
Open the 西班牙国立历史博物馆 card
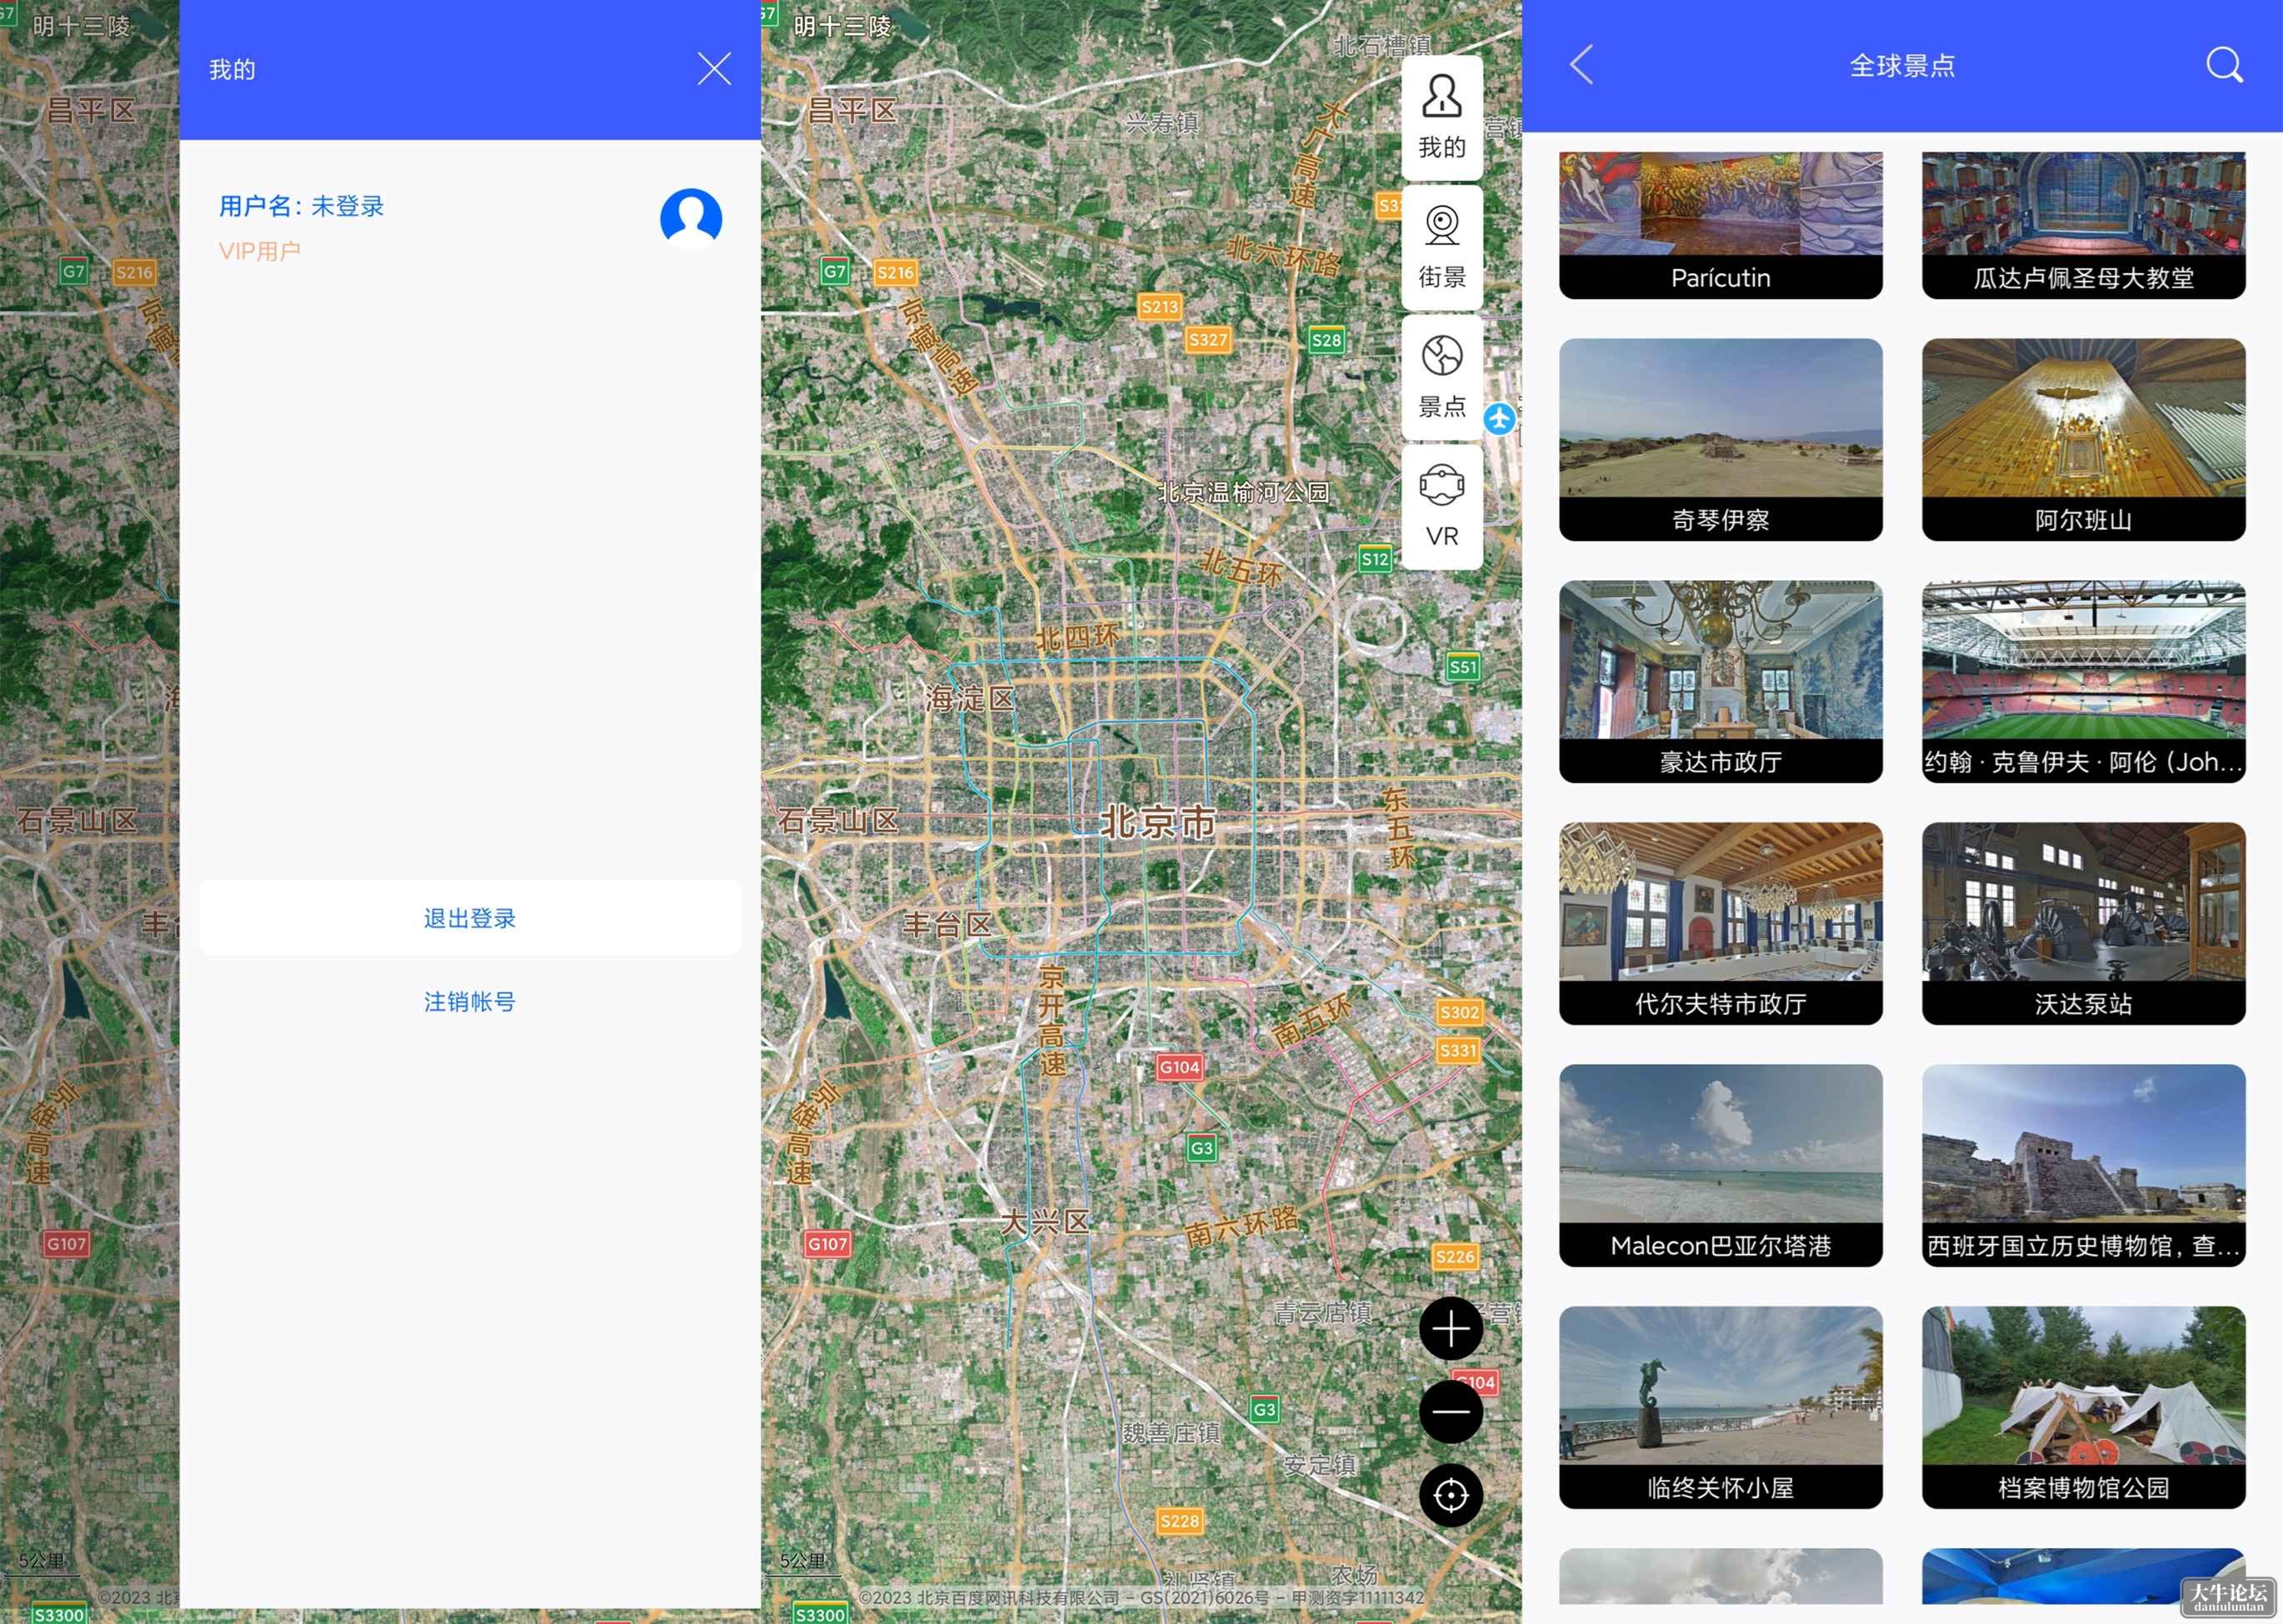coord(2083,1165)
